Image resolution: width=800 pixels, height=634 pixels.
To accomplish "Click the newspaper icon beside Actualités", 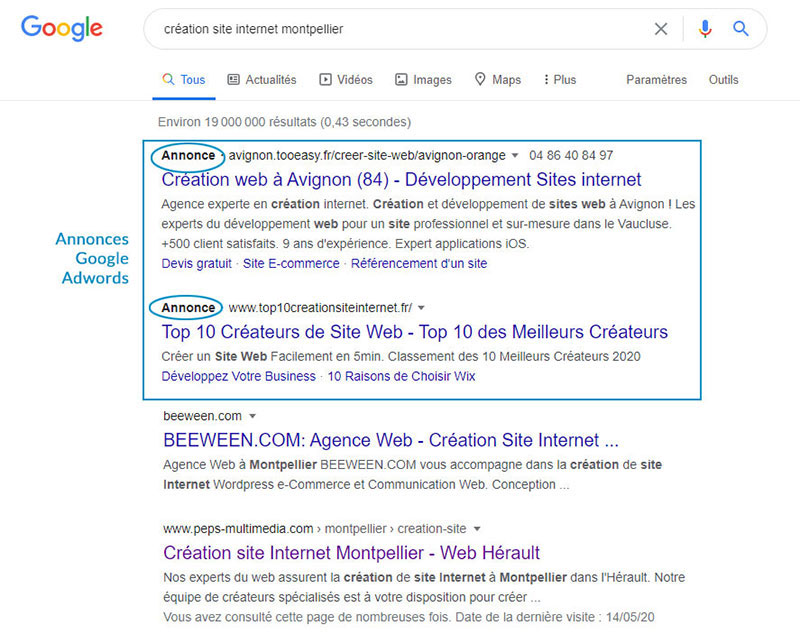I will click(233, 80).
